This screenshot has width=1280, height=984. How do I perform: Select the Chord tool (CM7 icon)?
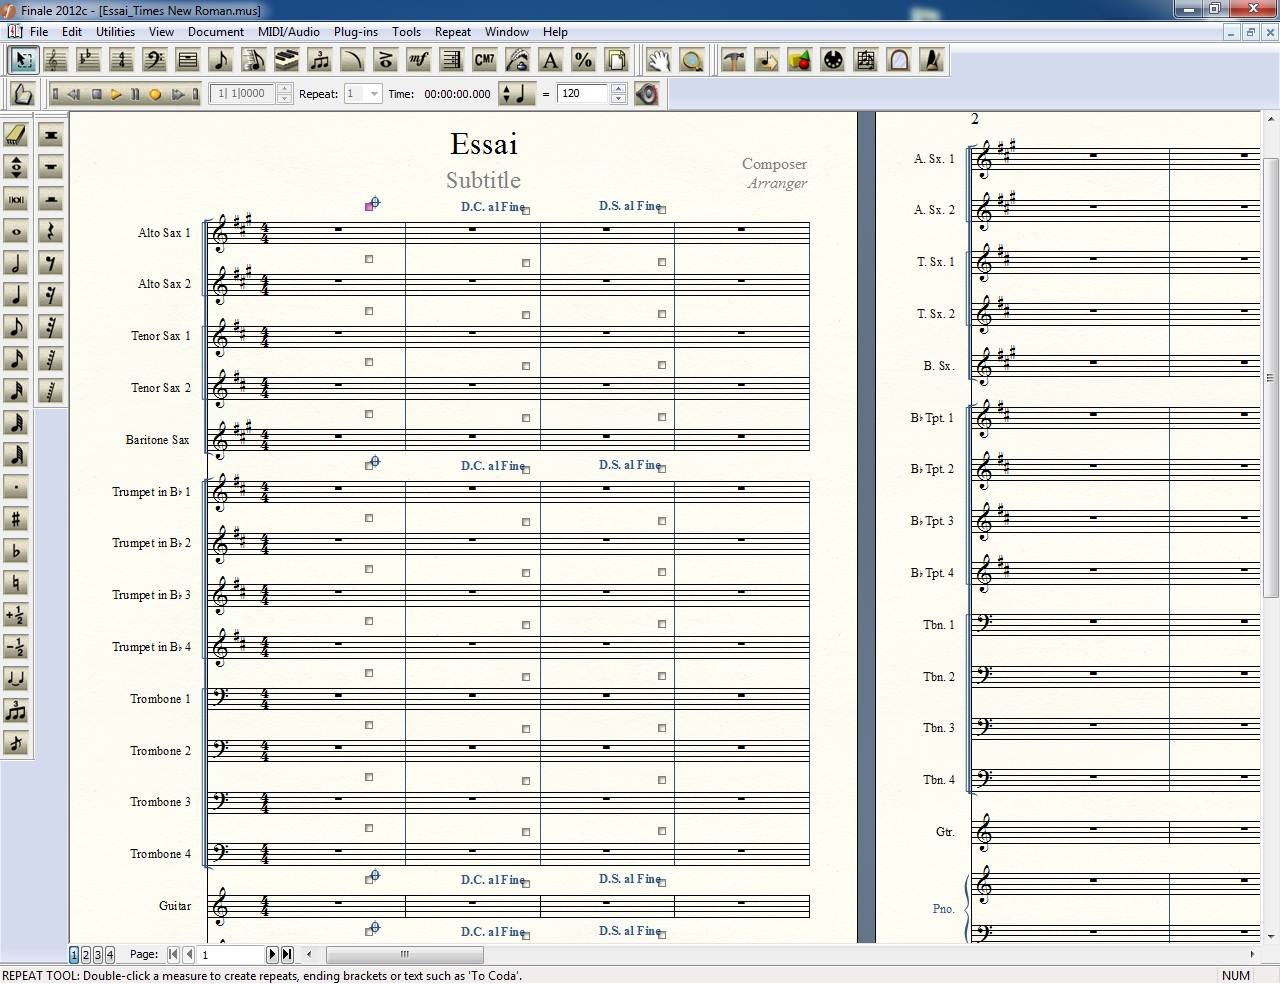tap(484, 60)
